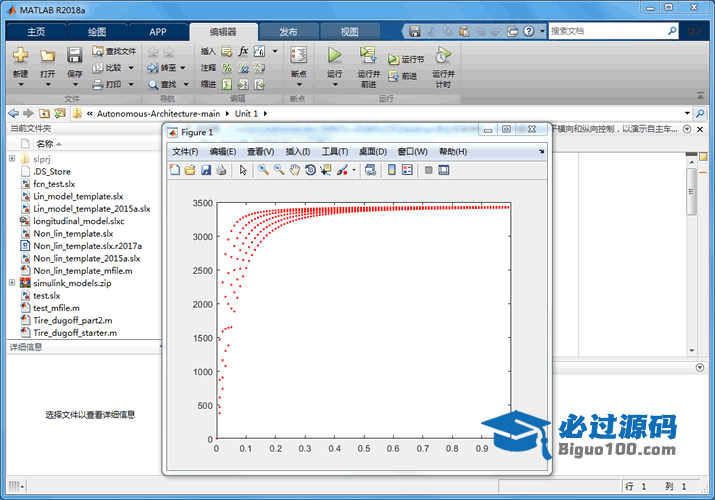Open Figure 1 Insert (插入) menu
Image resolution: width=715 pixels, height=500 pixels.
[x=298, y=152]
